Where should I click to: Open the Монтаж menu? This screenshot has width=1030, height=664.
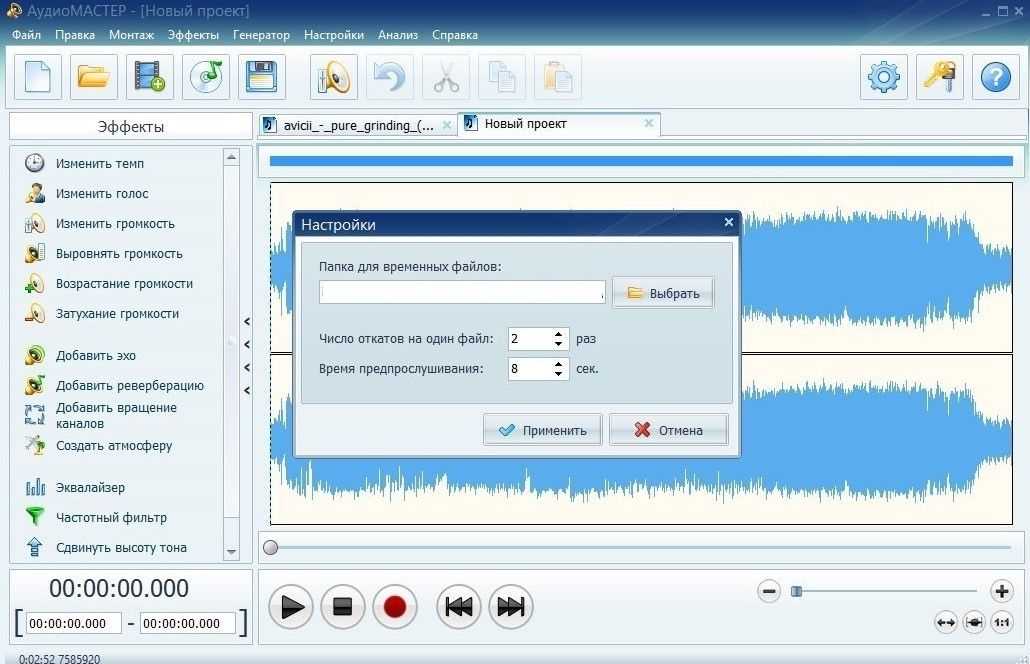pyautogui.click(x=131, y=35)
